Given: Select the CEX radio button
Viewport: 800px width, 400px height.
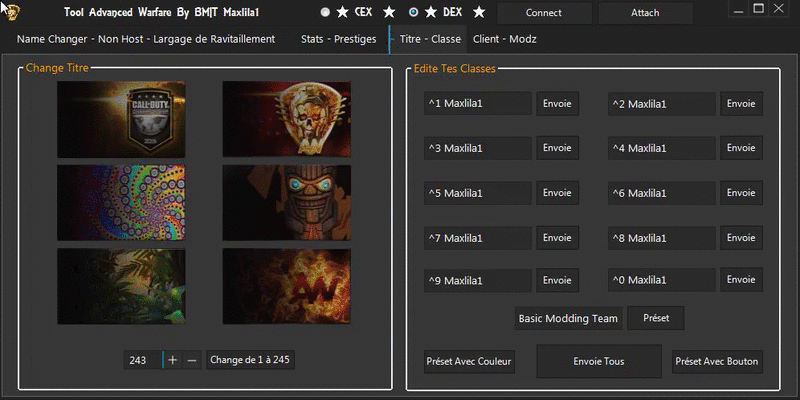Looking at the screenshot, I should pos(326,13).
